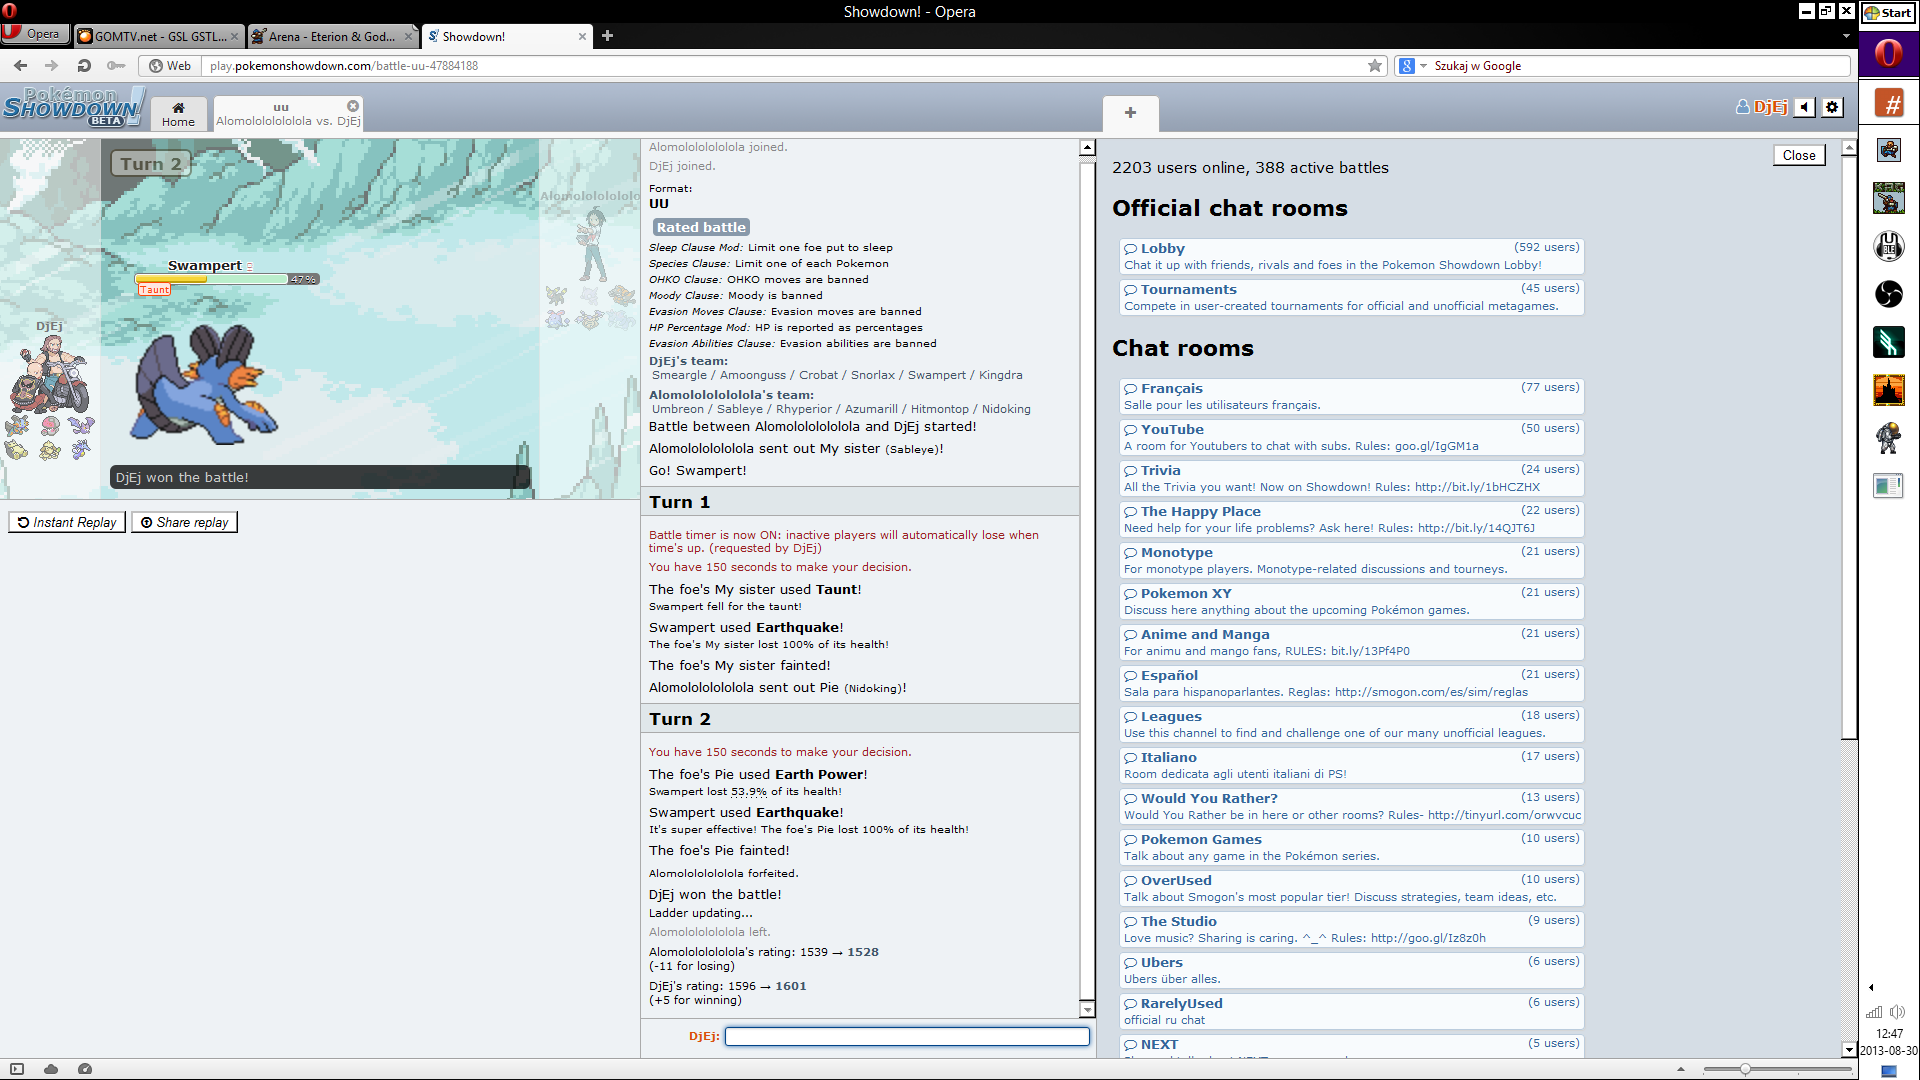This screenshot has width=1920, height=1080.
Task: Toggle the Opera Turbo speedometer icon
Action: 85,1069
